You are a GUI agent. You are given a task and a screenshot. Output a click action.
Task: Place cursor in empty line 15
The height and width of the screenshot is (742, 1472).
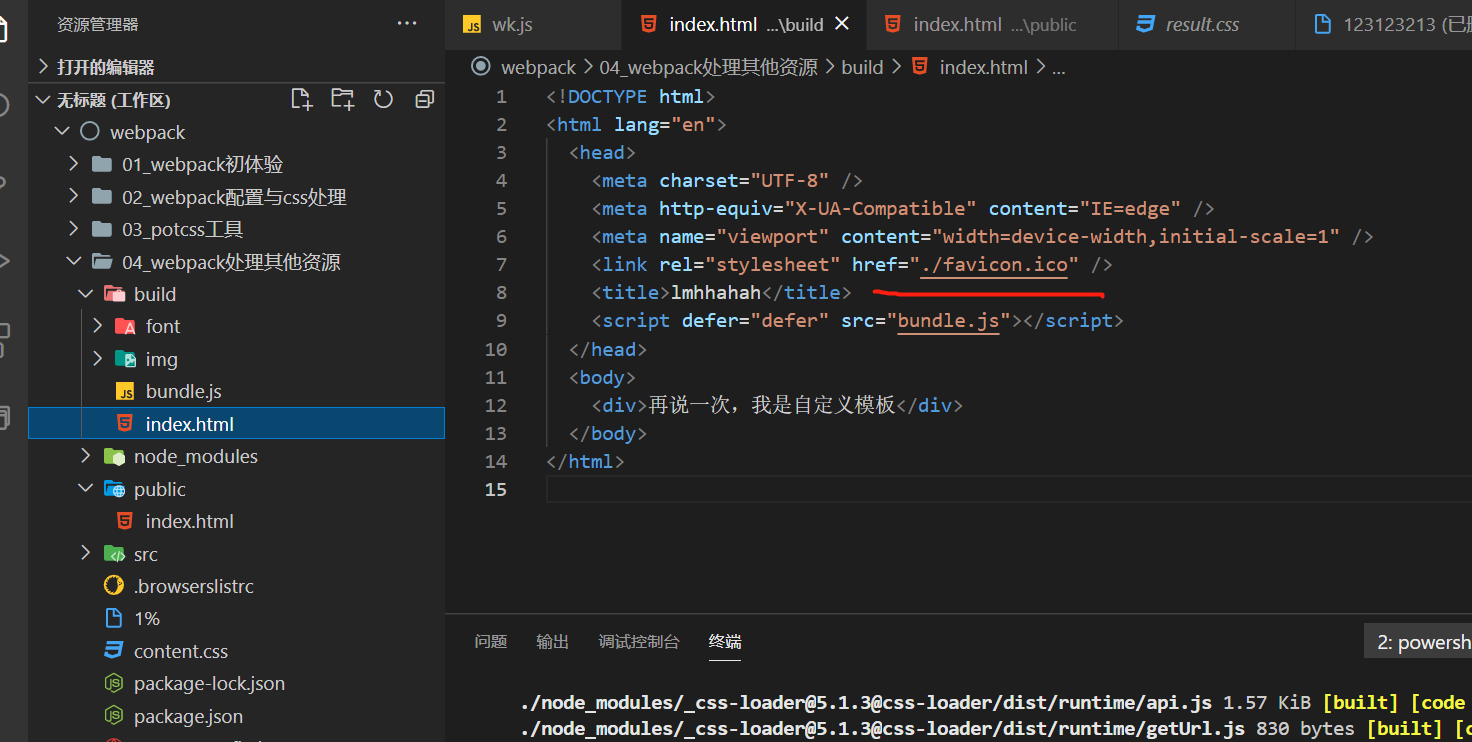tap(1009, 489)
